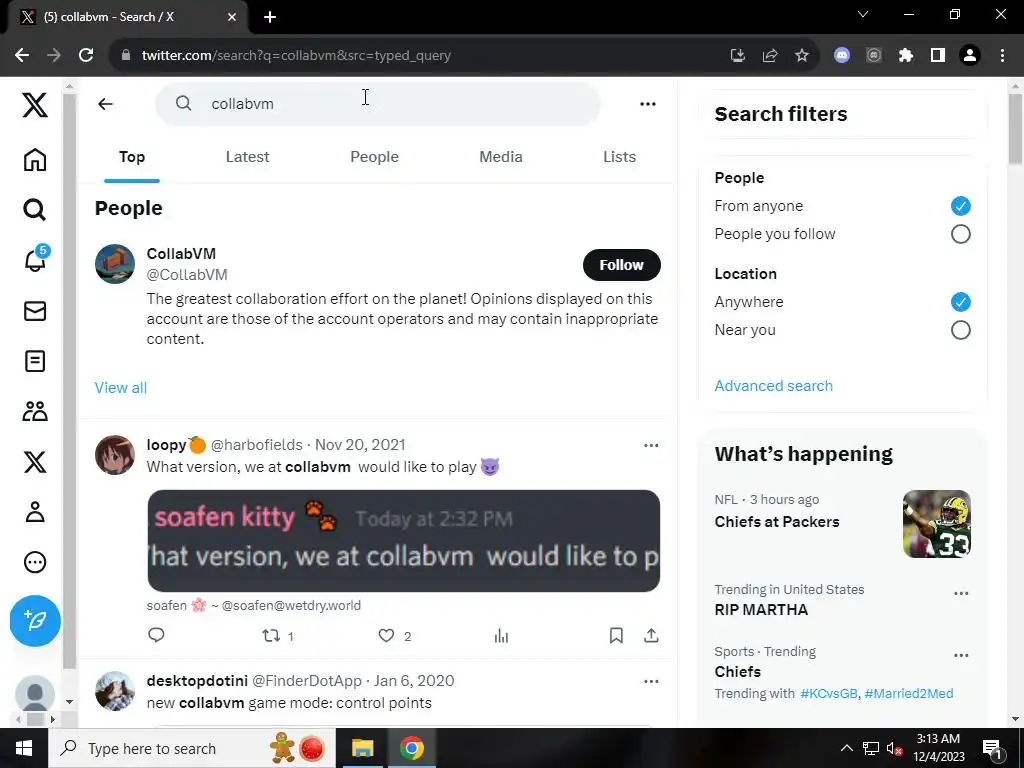Image resolution: width=1024 pixels, height=768 pixels.
Task: Open the X logo home link in sidebar
Action: [35, 105]
